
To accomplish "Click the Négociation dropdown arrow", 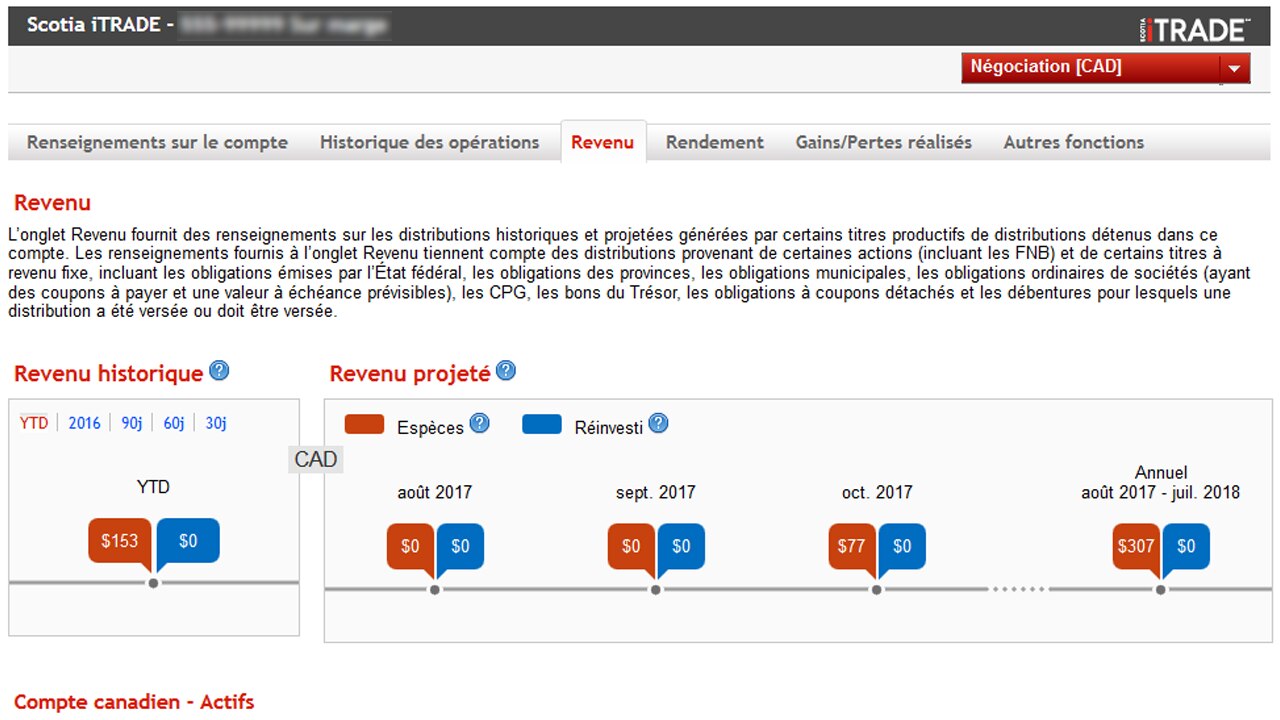I will [x=1234, y=68].
